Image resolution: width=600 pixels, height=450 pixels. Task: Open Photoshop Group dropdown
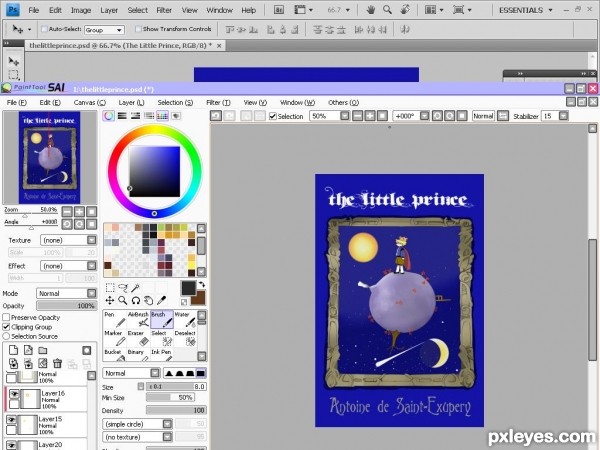tap(104, 29)
